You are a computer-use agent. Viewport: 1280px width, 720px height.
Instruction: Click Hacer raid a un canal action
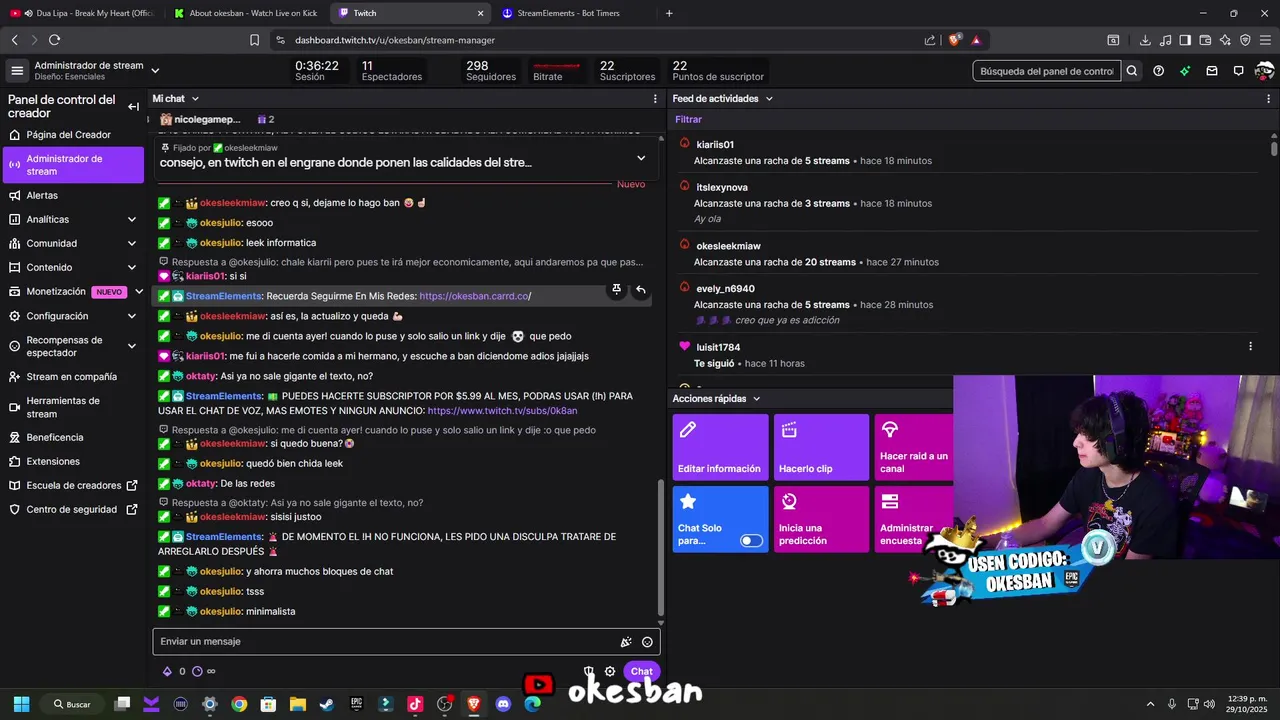click(914, 447)
